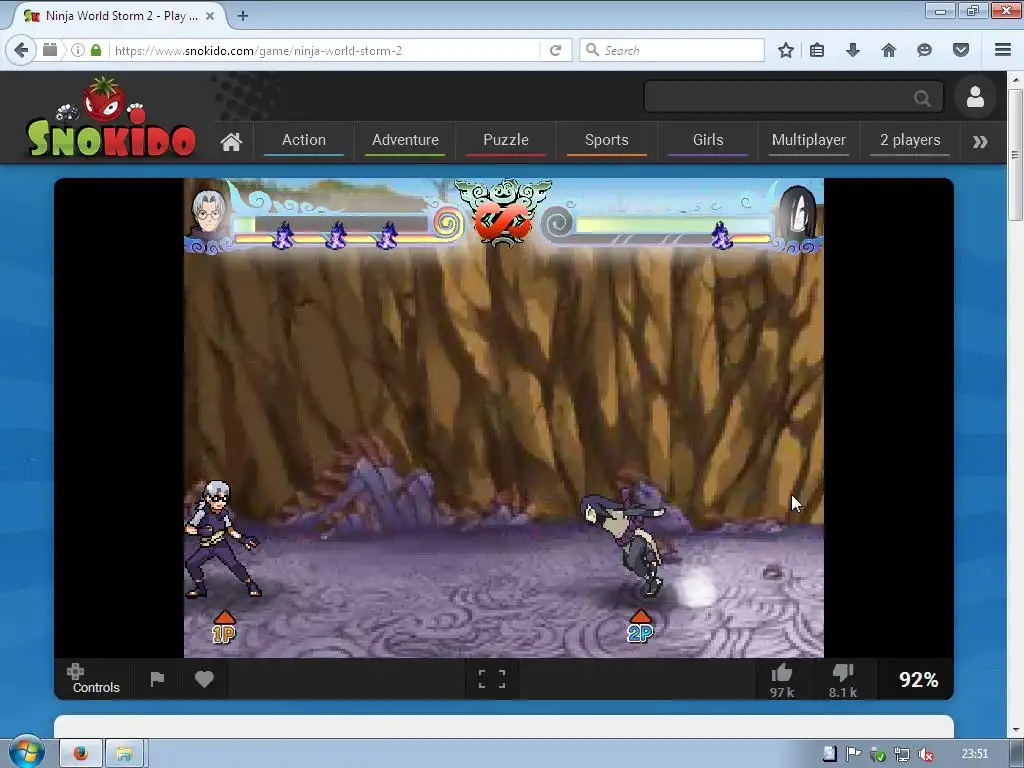Screen dimensions: 1024x768
Task: Click the site identity page icon
Action: (x=50, y=50)
